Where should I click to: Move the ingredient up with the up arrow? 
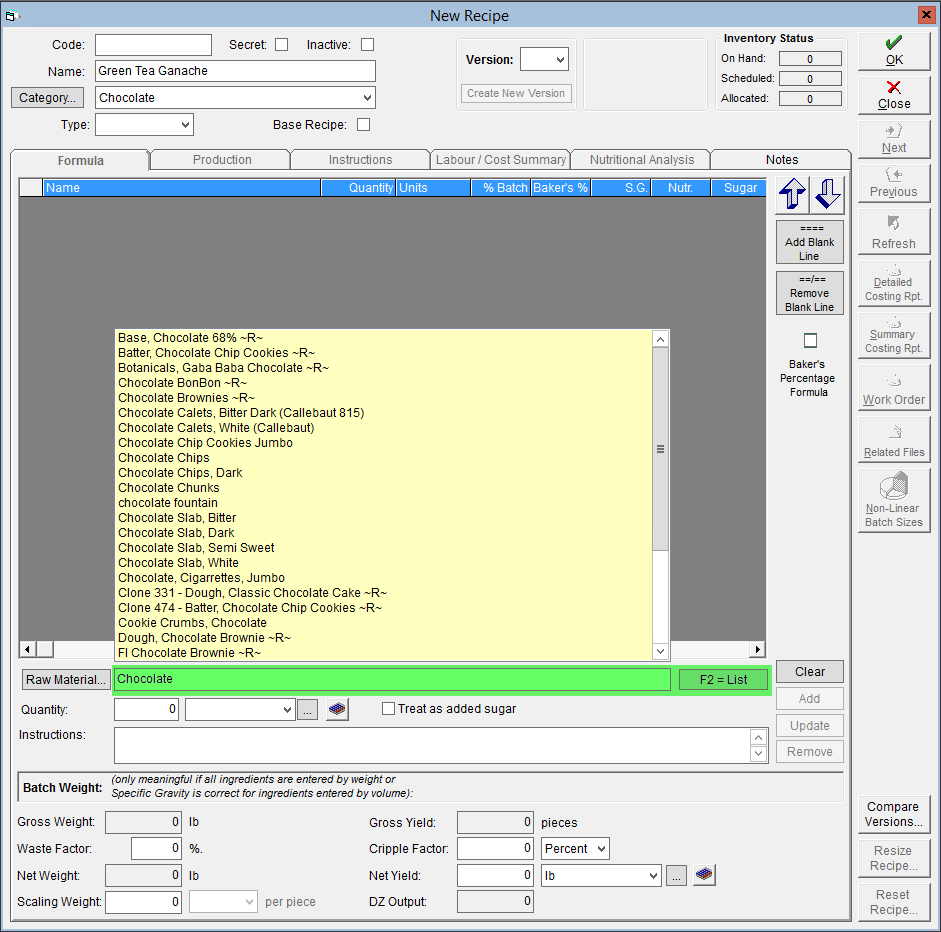pos(792,194)
